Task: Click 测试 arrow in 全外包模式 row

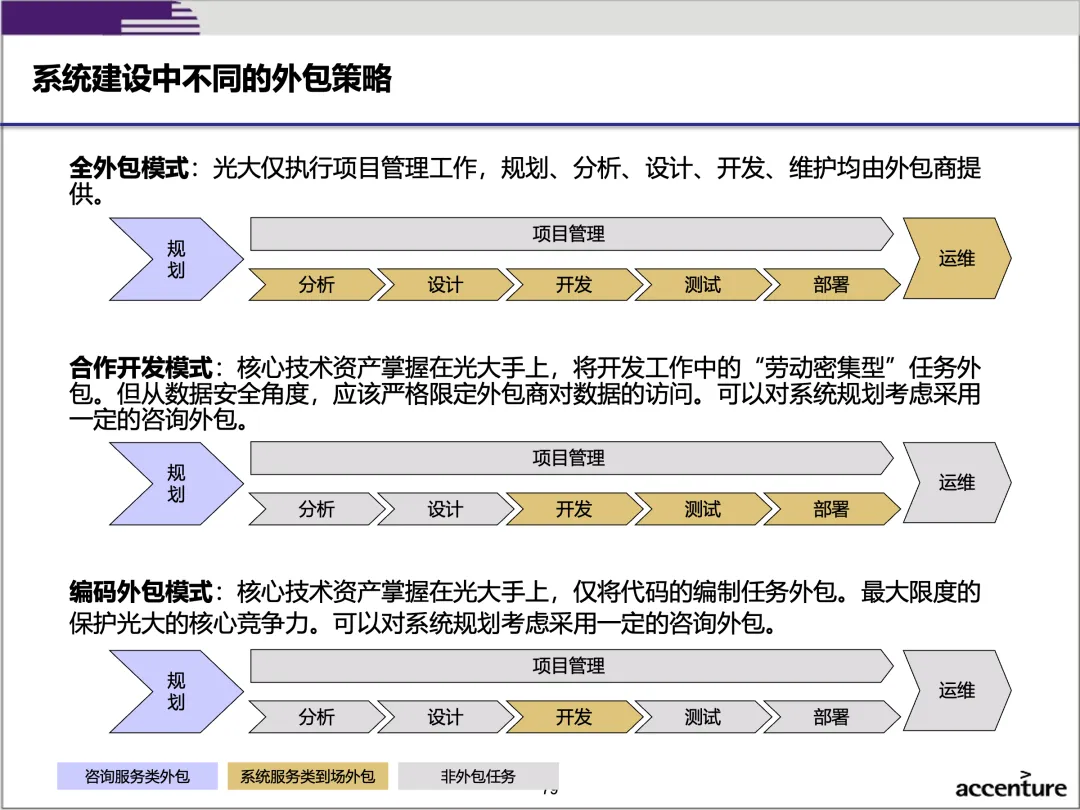Action: coord(703,284)
